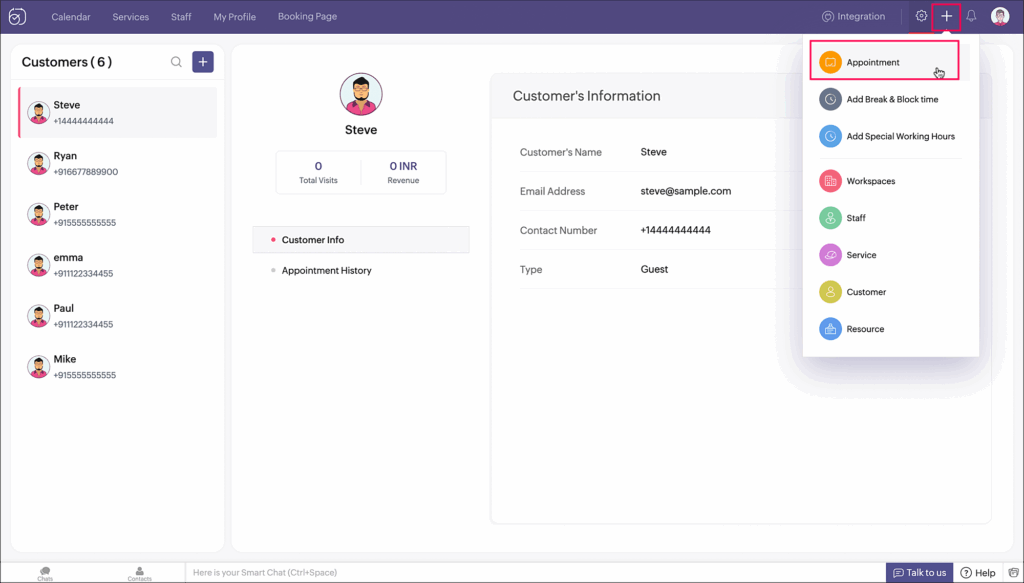Click the red Workspaces icon

(830, 181)
